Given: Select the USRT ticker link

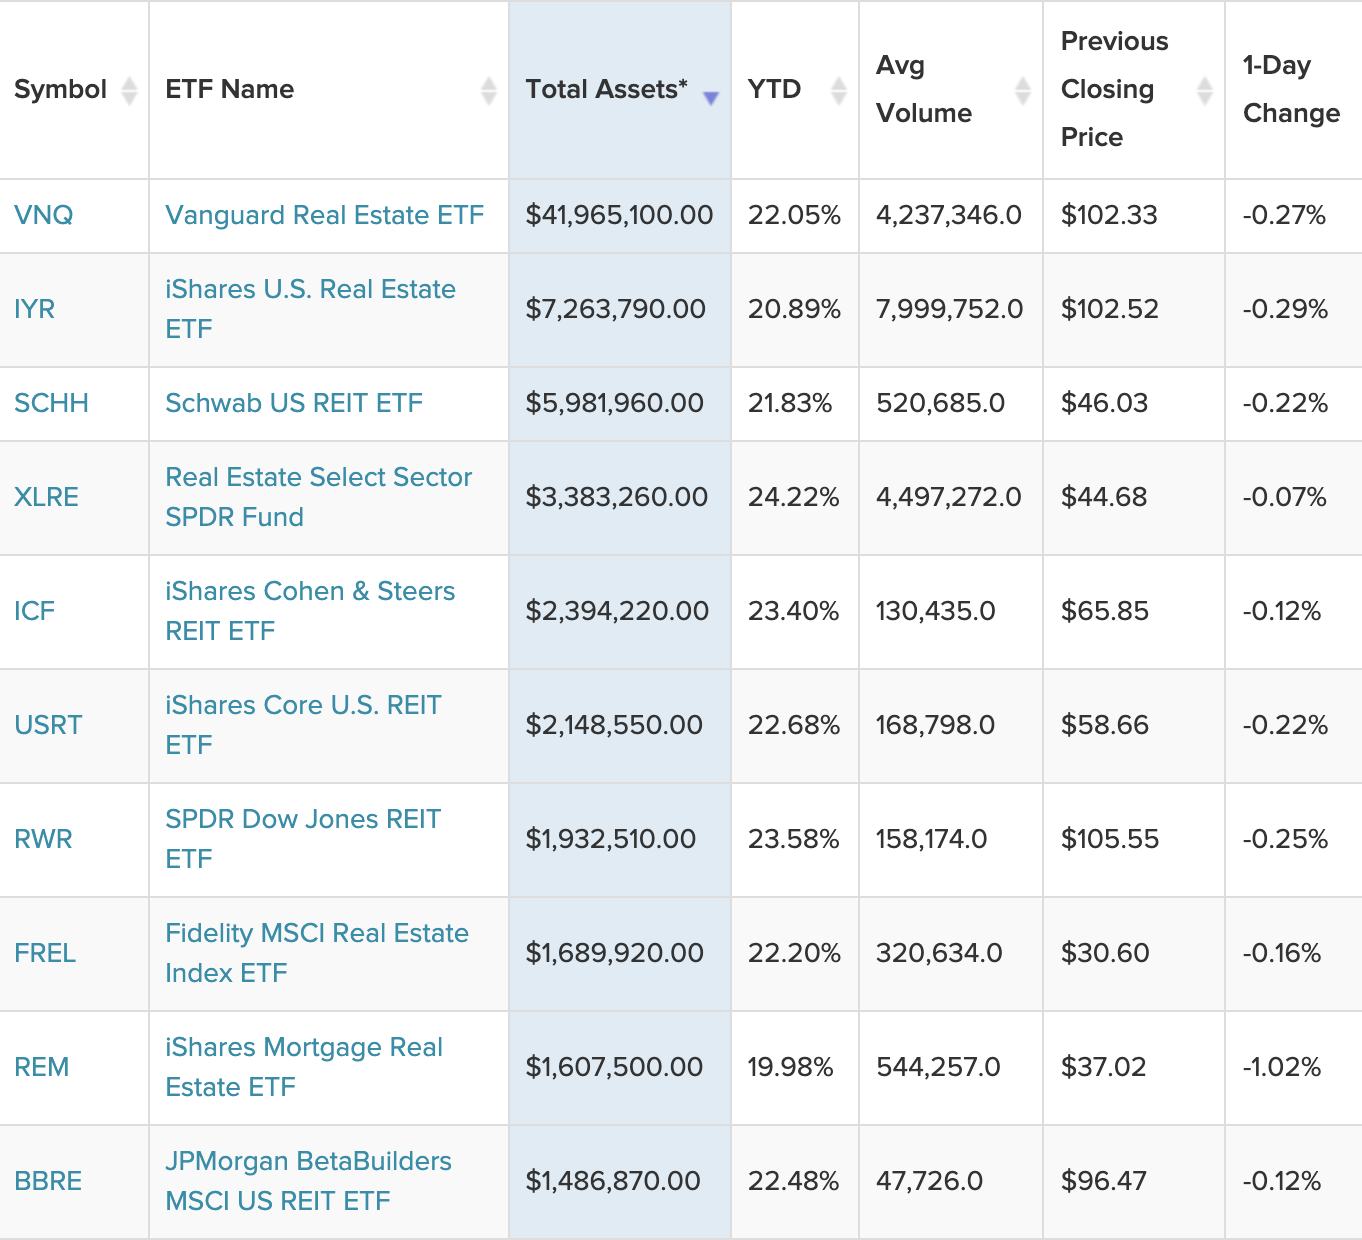Looking at the screenshot, I should [x=48, y=725].
